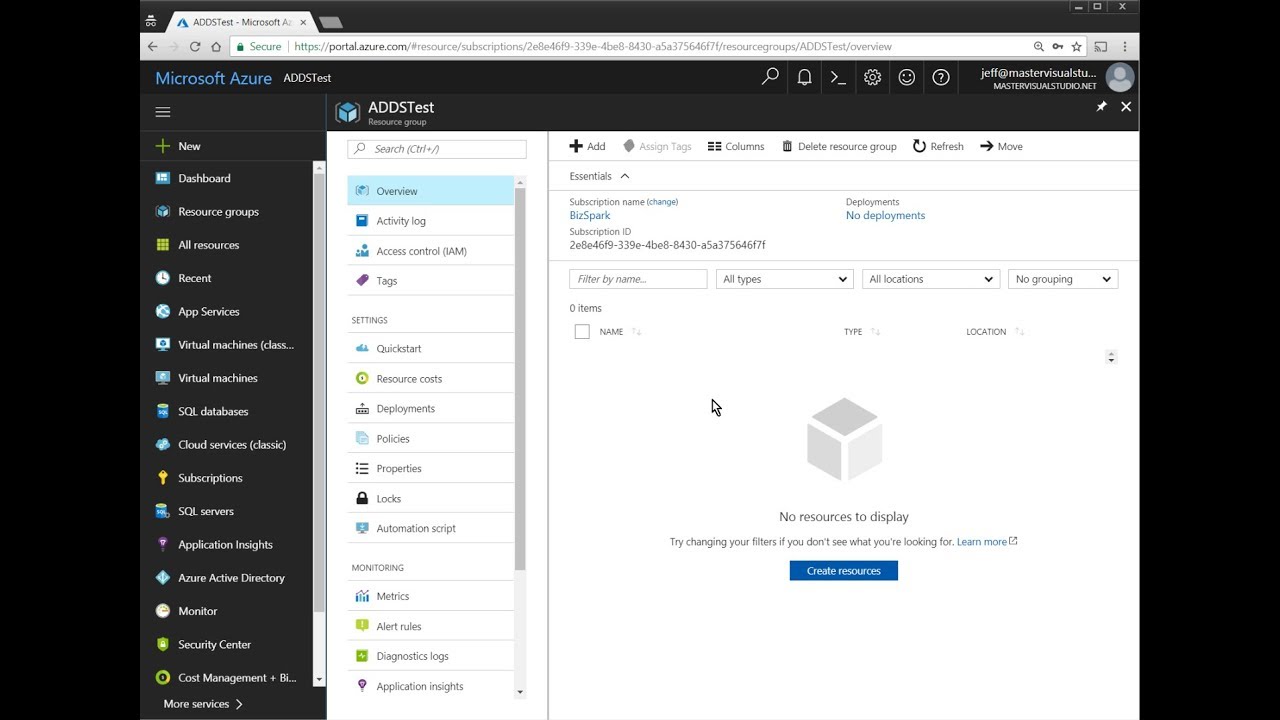Click the Add toolbar button

pos(587,146)
